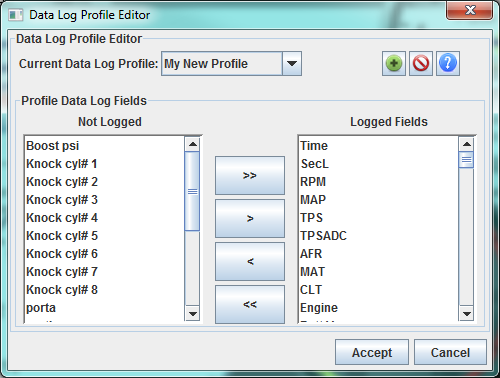The height and width of the screenshot is (378, 500).
Task: Click the Logged Fields scroll up arrow
Action: pos(466,144)
